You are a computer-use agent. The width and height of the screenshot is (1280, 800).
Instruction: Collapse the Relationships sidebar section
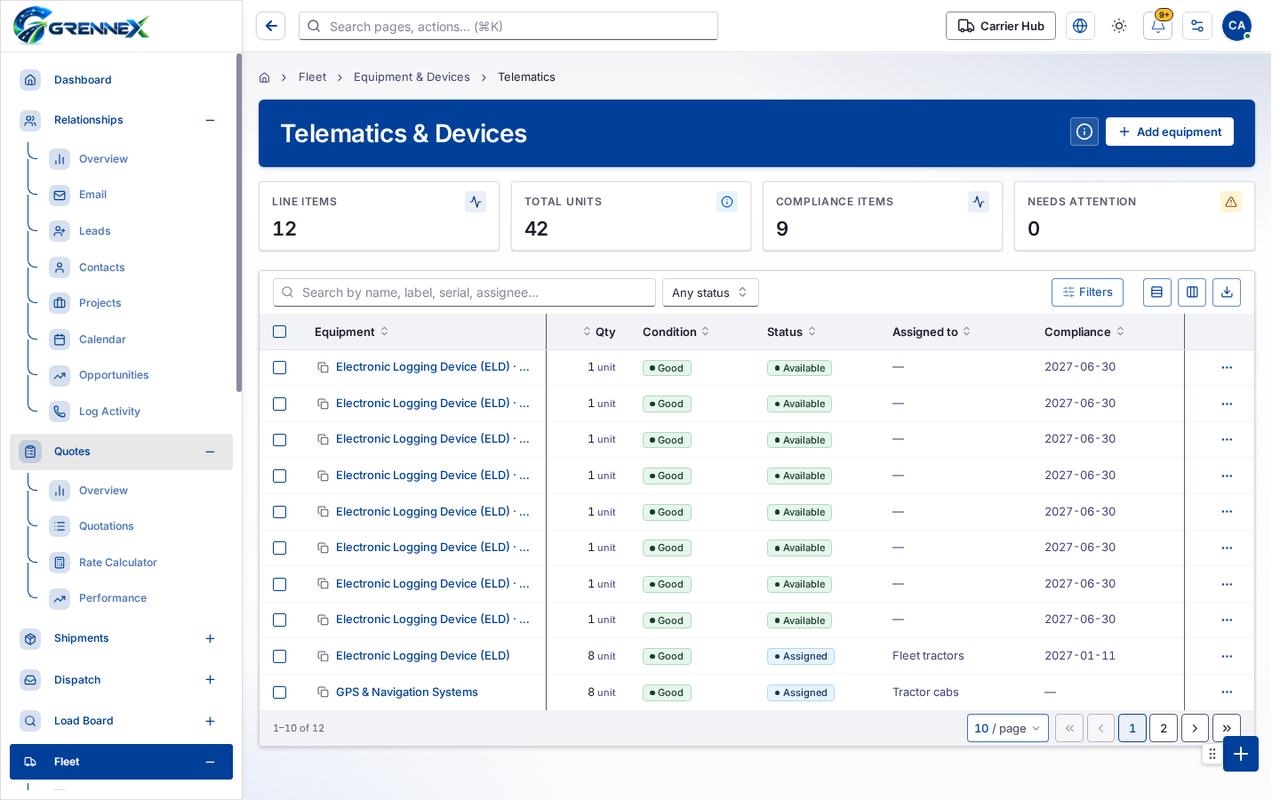(x=210, y=120)
